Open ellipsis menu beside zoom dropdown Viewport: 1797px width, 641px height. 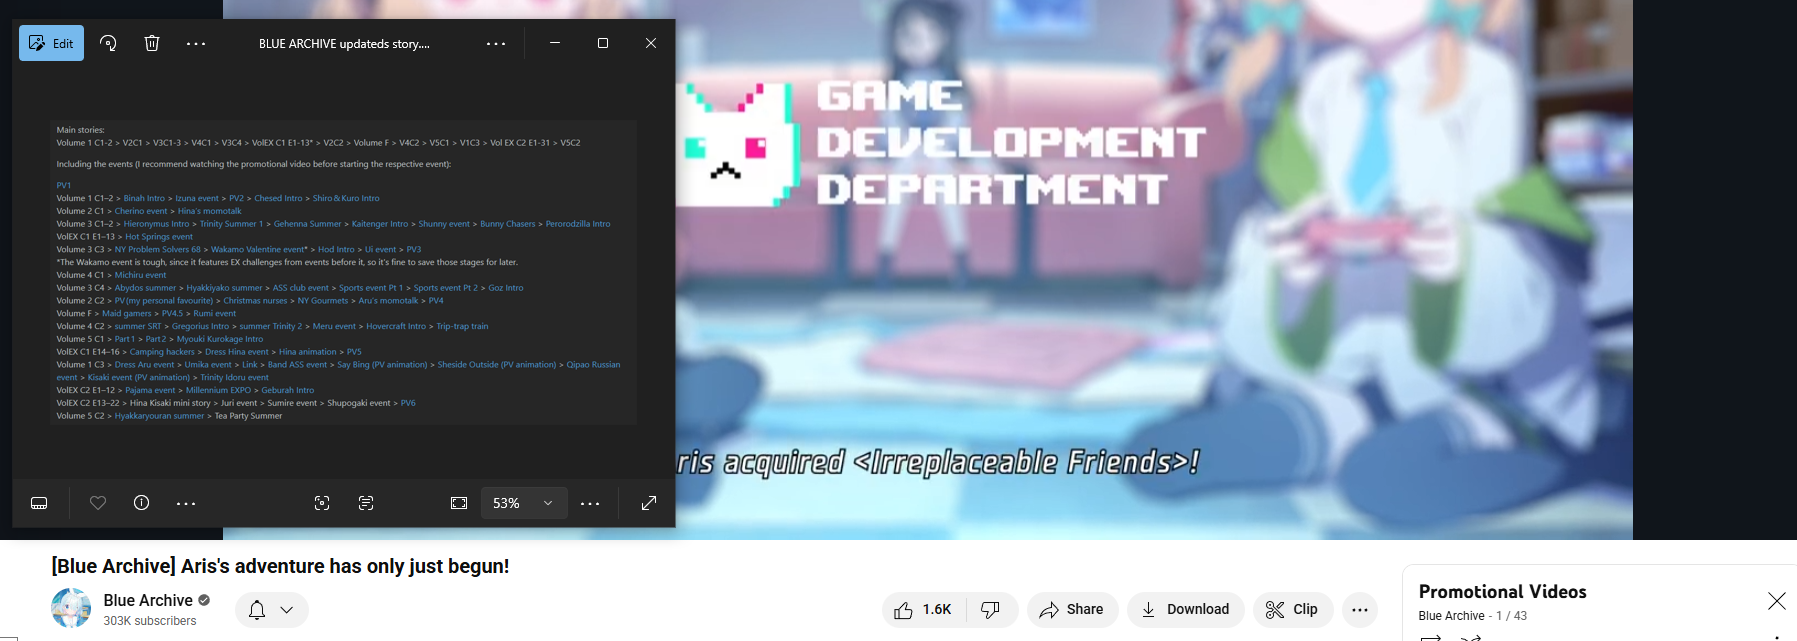pyautogui.click(x=590, y=503)
